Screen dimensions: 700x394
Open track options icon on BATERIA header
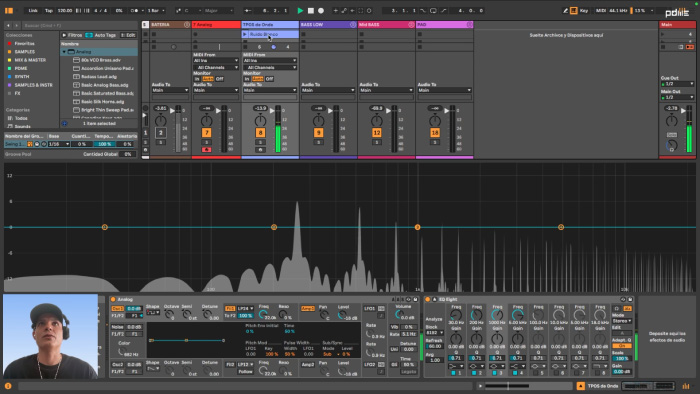coord(187,25)
